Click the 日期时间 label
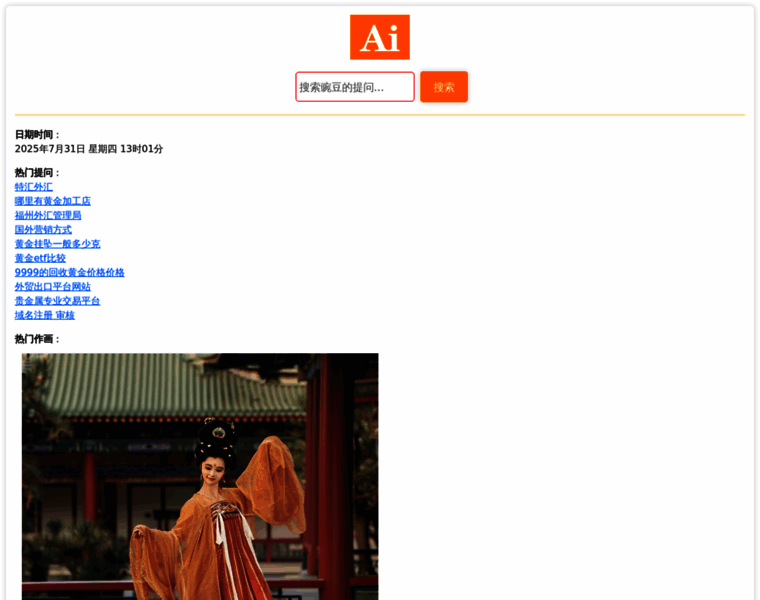 tap(38, 135)
